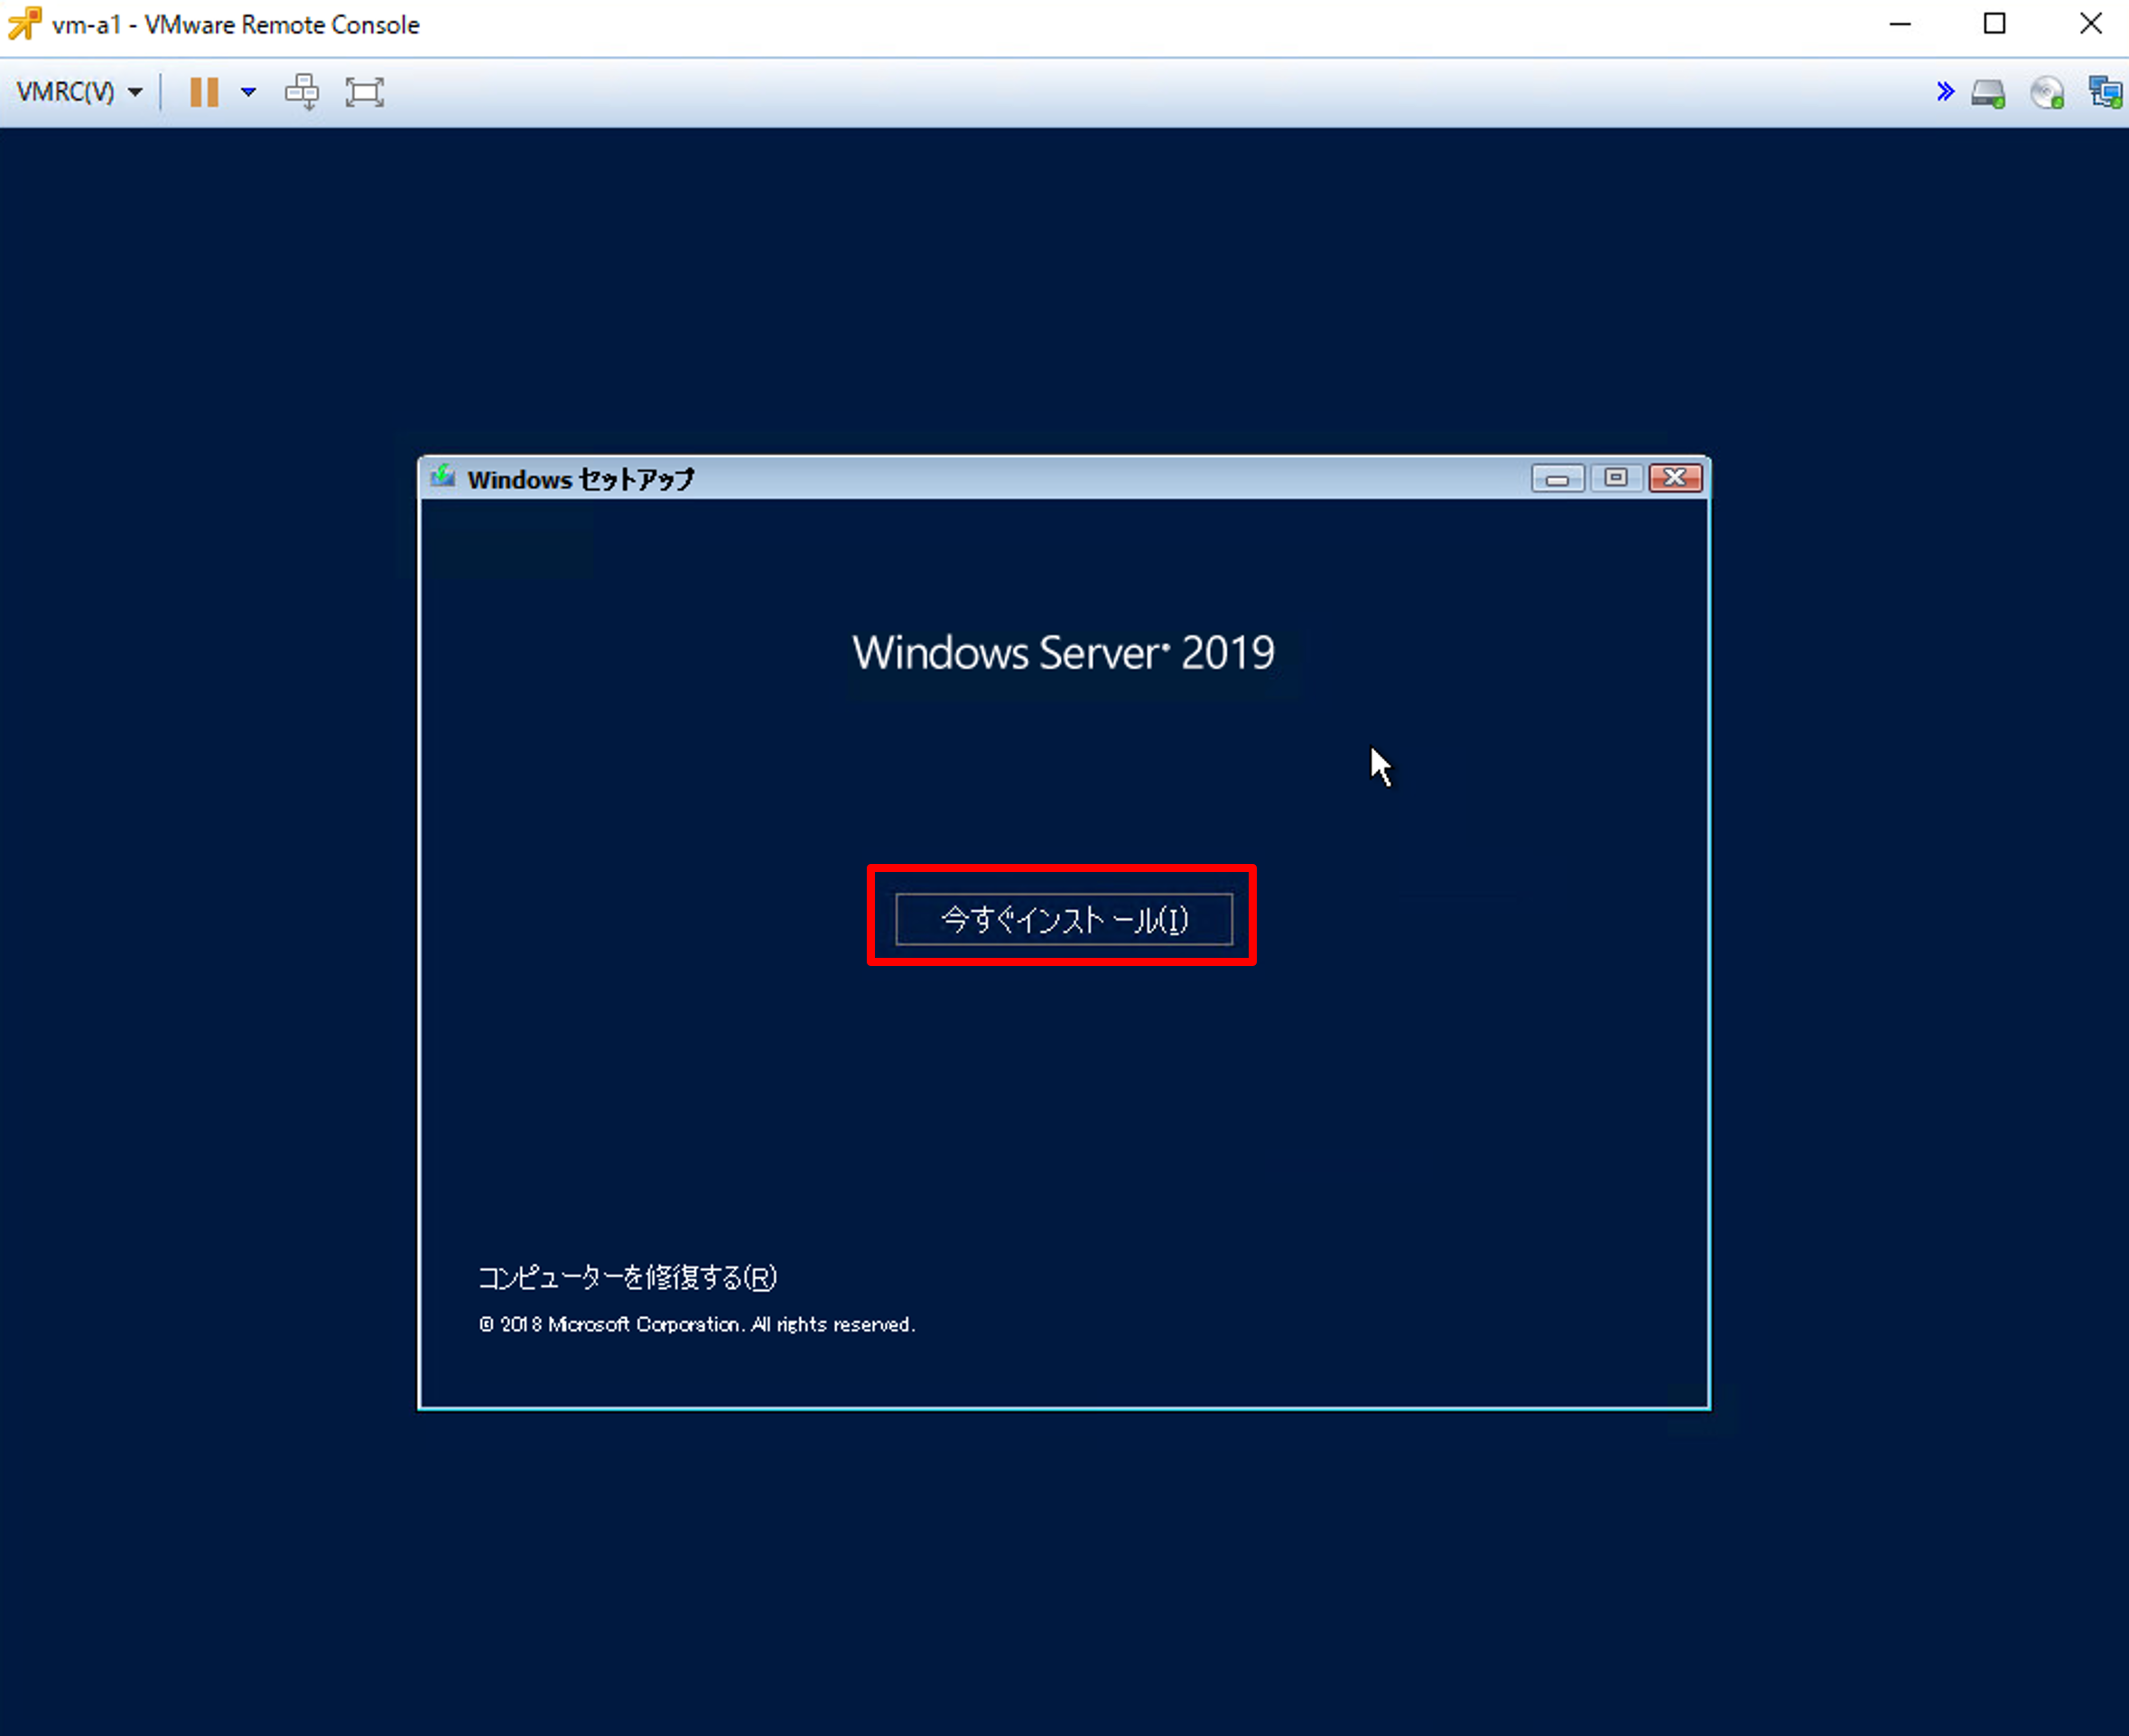Screen dimensions: 2129x1736
Task: Click the 今すぐインストール(I) button
Action: tap(1064, 919)
